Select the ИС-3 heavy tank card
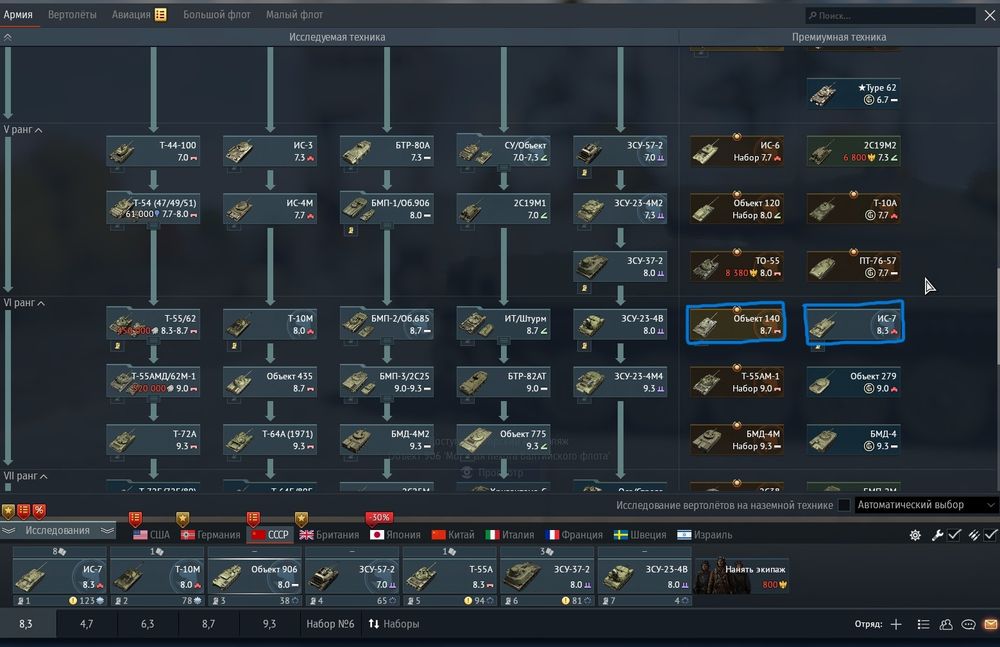Image resolution: width=1000 pixels, height=647 pixels. 270,151
